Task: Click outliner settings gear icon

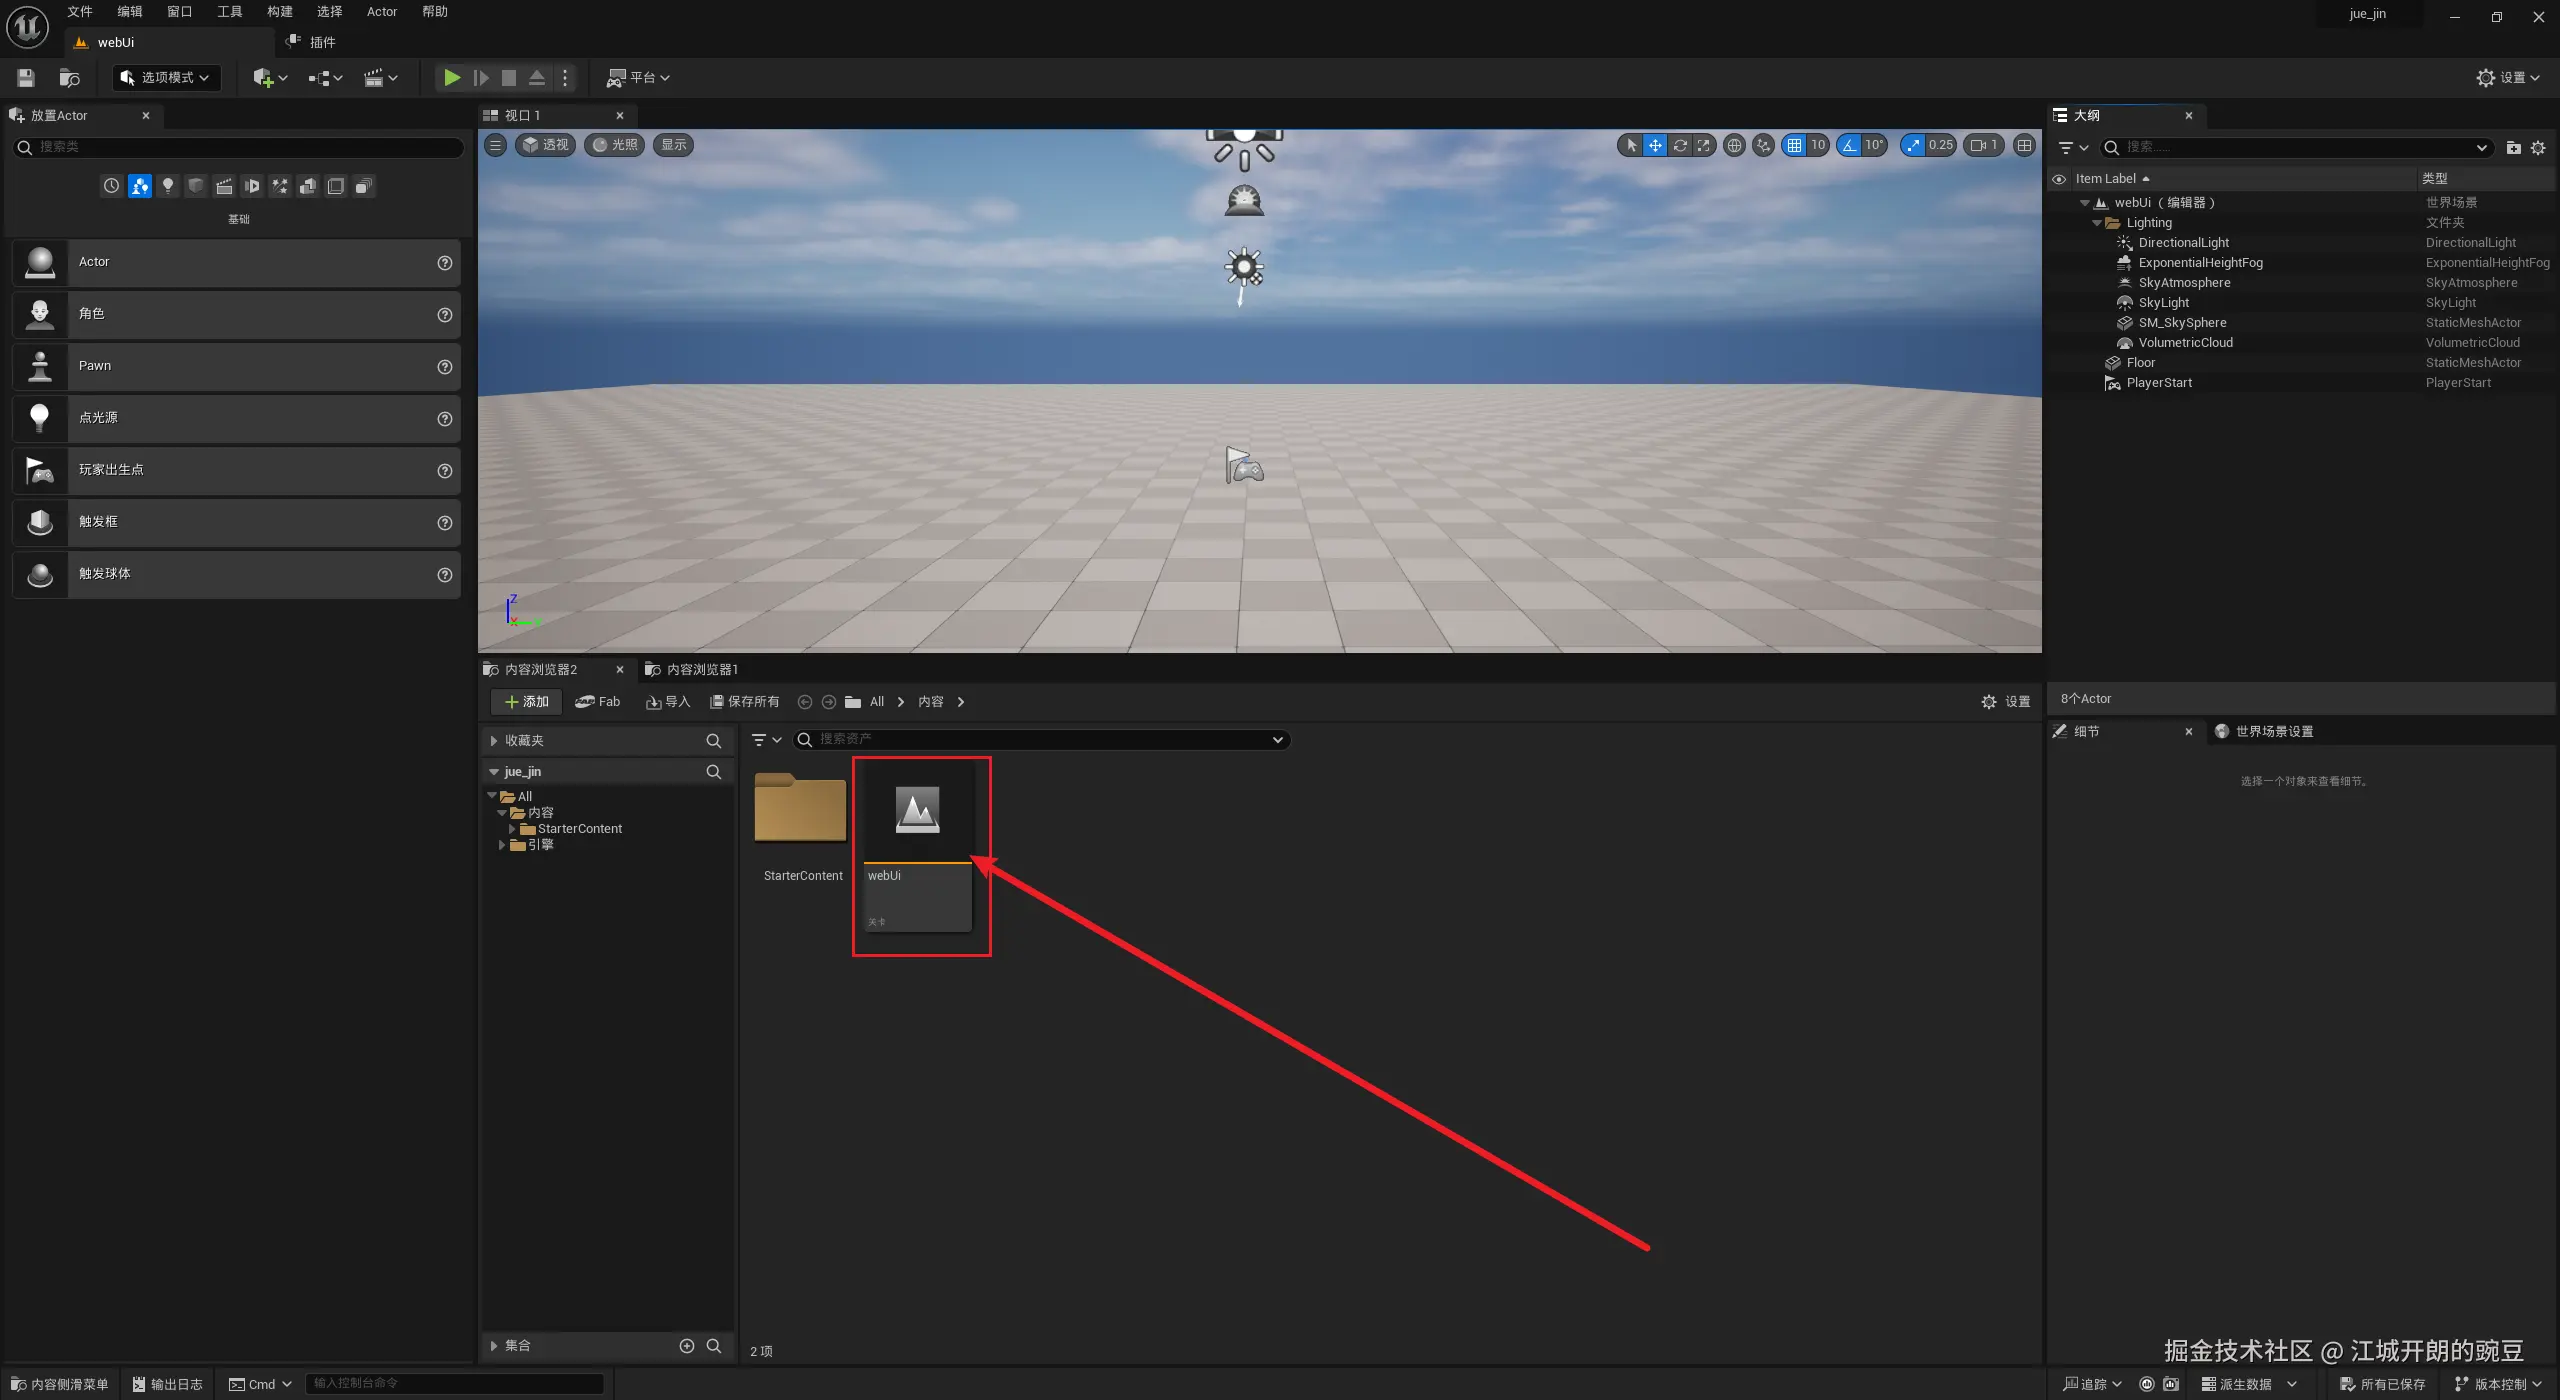Action: 2538,147
